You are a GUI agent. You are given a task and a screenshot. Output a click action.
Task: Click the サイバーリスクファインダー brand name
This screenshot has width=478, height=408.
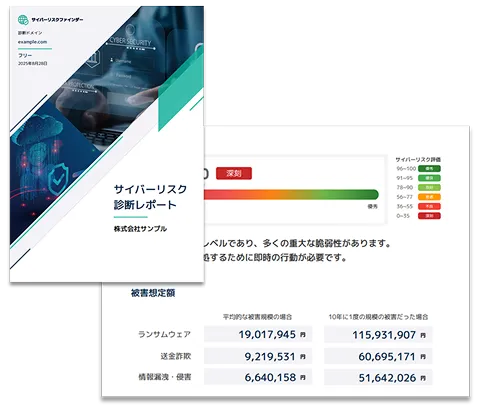point(57,20)
